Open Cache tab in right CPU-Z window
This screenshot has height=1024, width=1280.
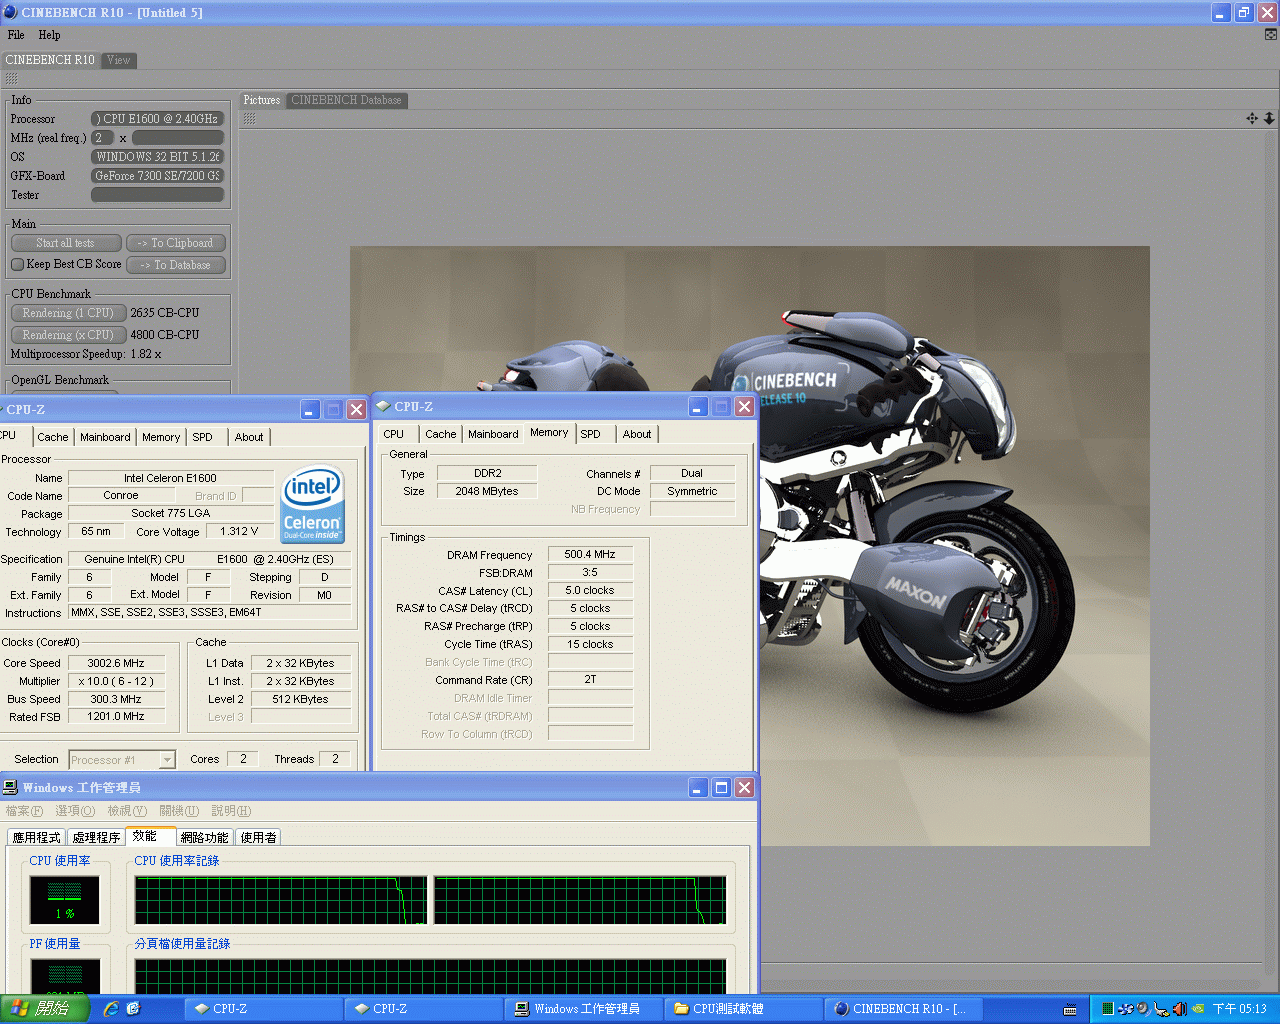tap(441, 434)
